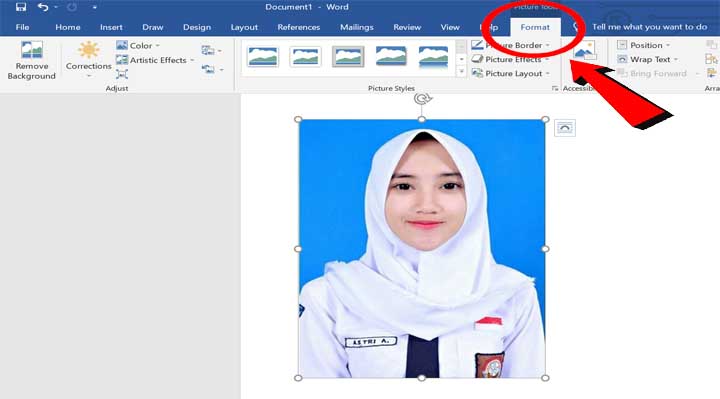Apply the second picture style thumbnail
720x399 pixels.
click(x=305, y=56)
